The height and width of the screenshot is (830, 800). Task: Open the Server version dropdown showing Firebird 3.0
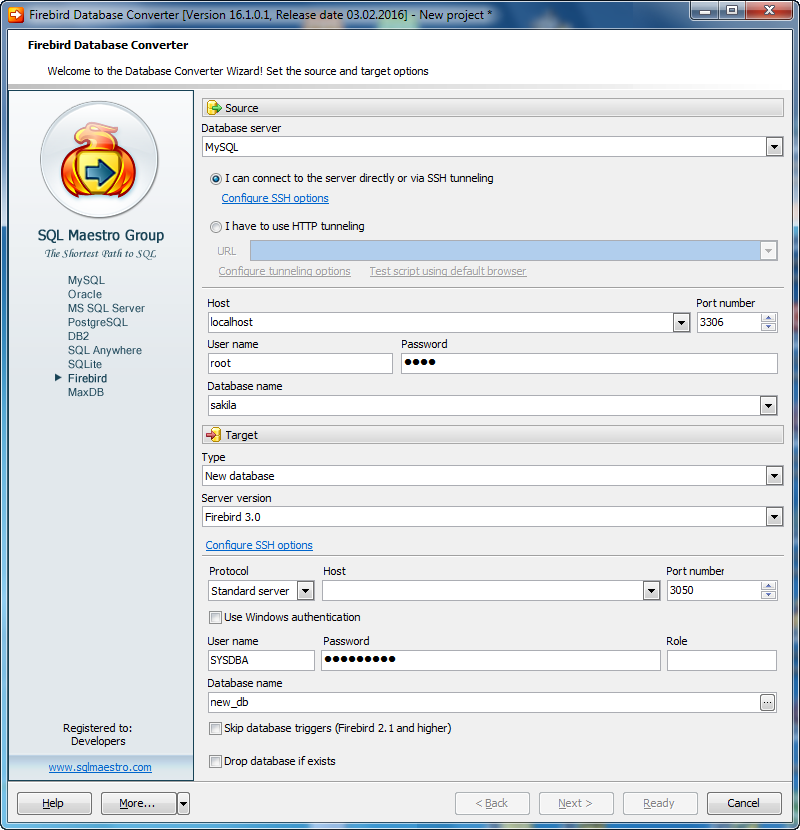click(774, 516)
